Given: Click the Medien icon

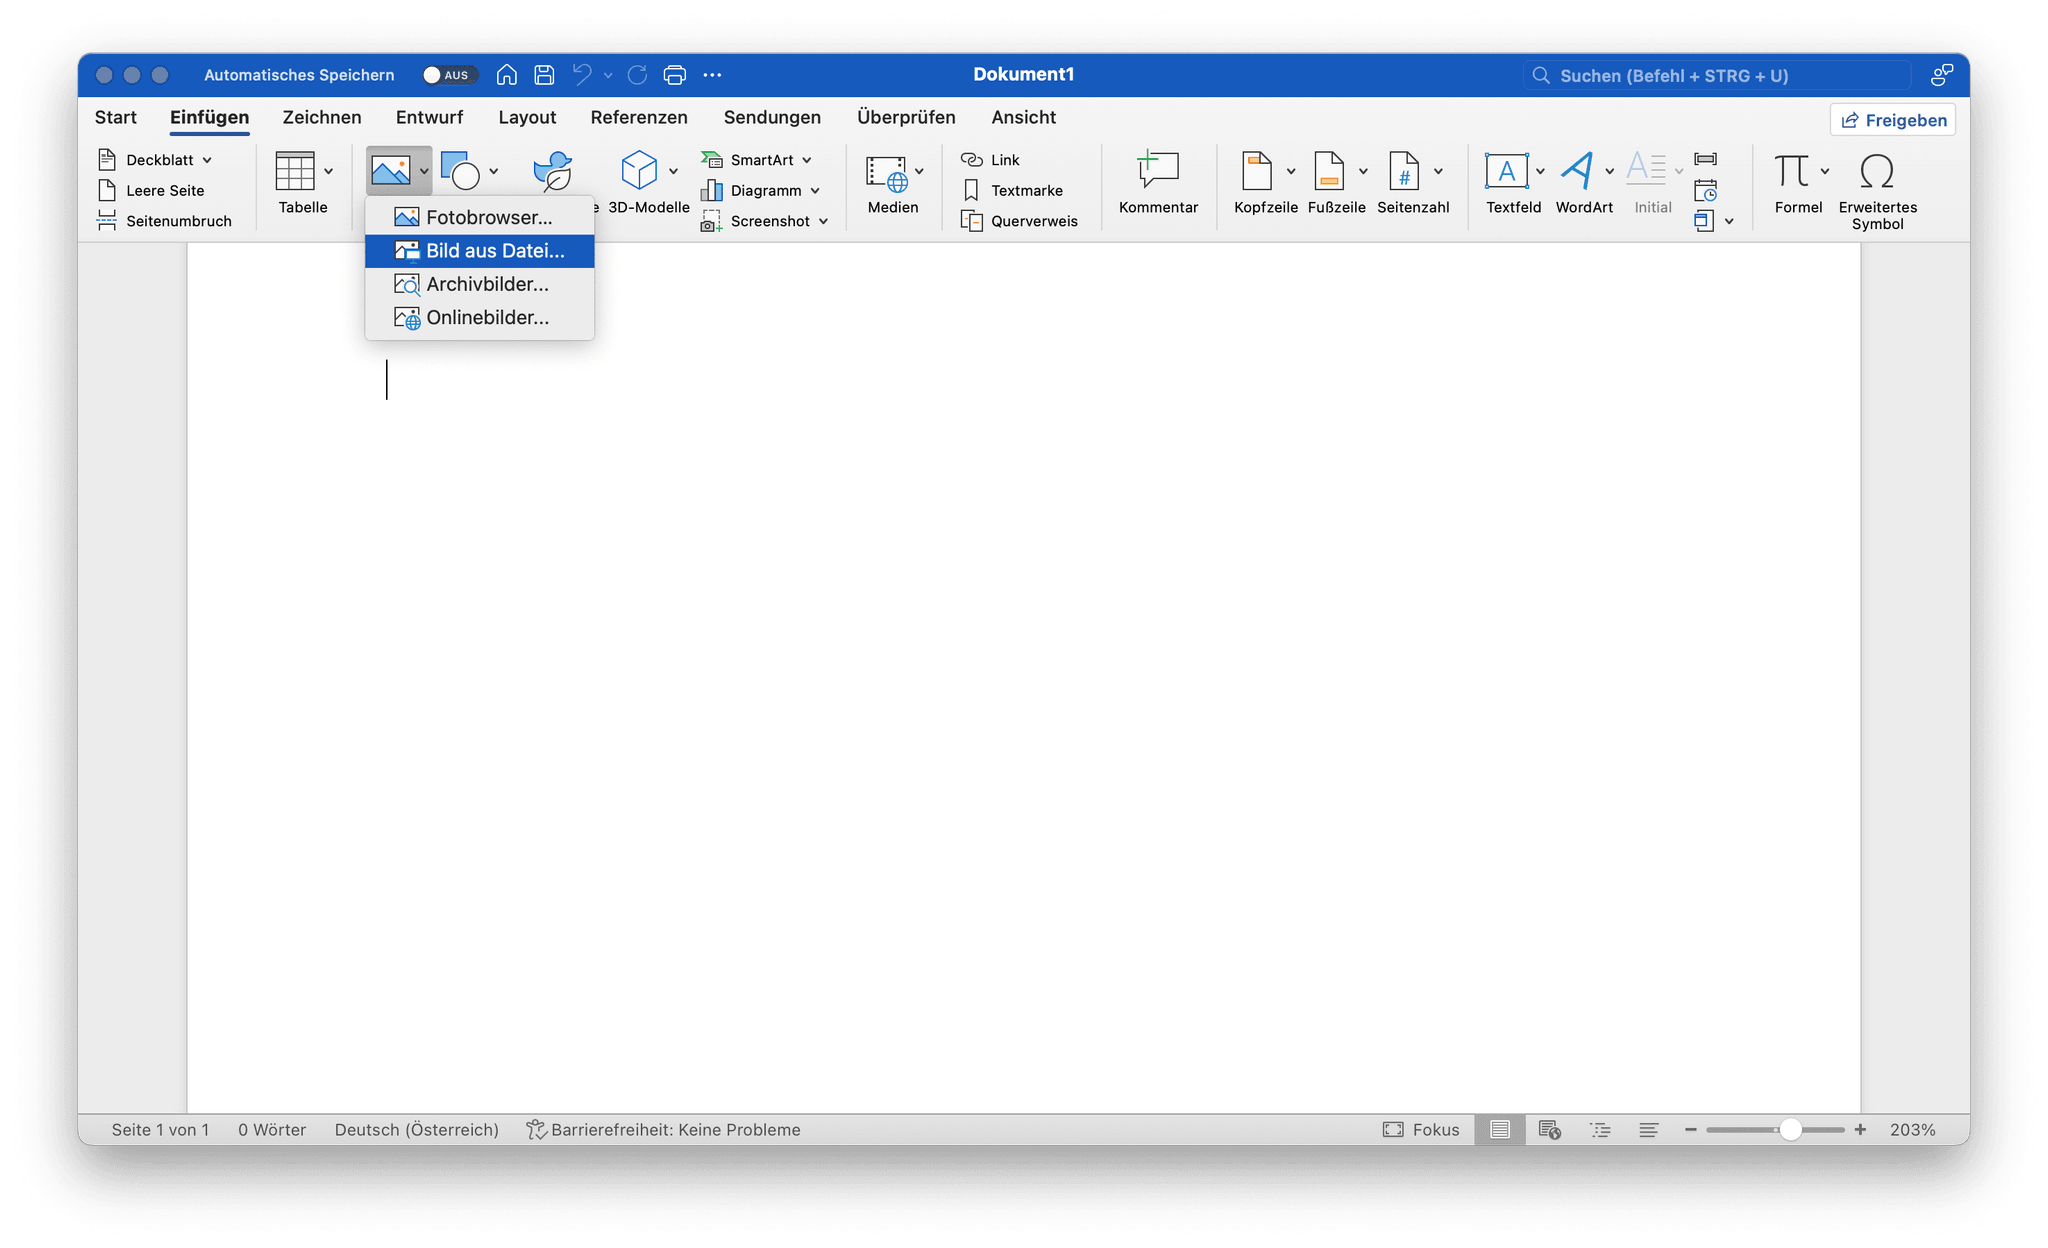Looking at the screenshot, I should click(x=887, y=174).
